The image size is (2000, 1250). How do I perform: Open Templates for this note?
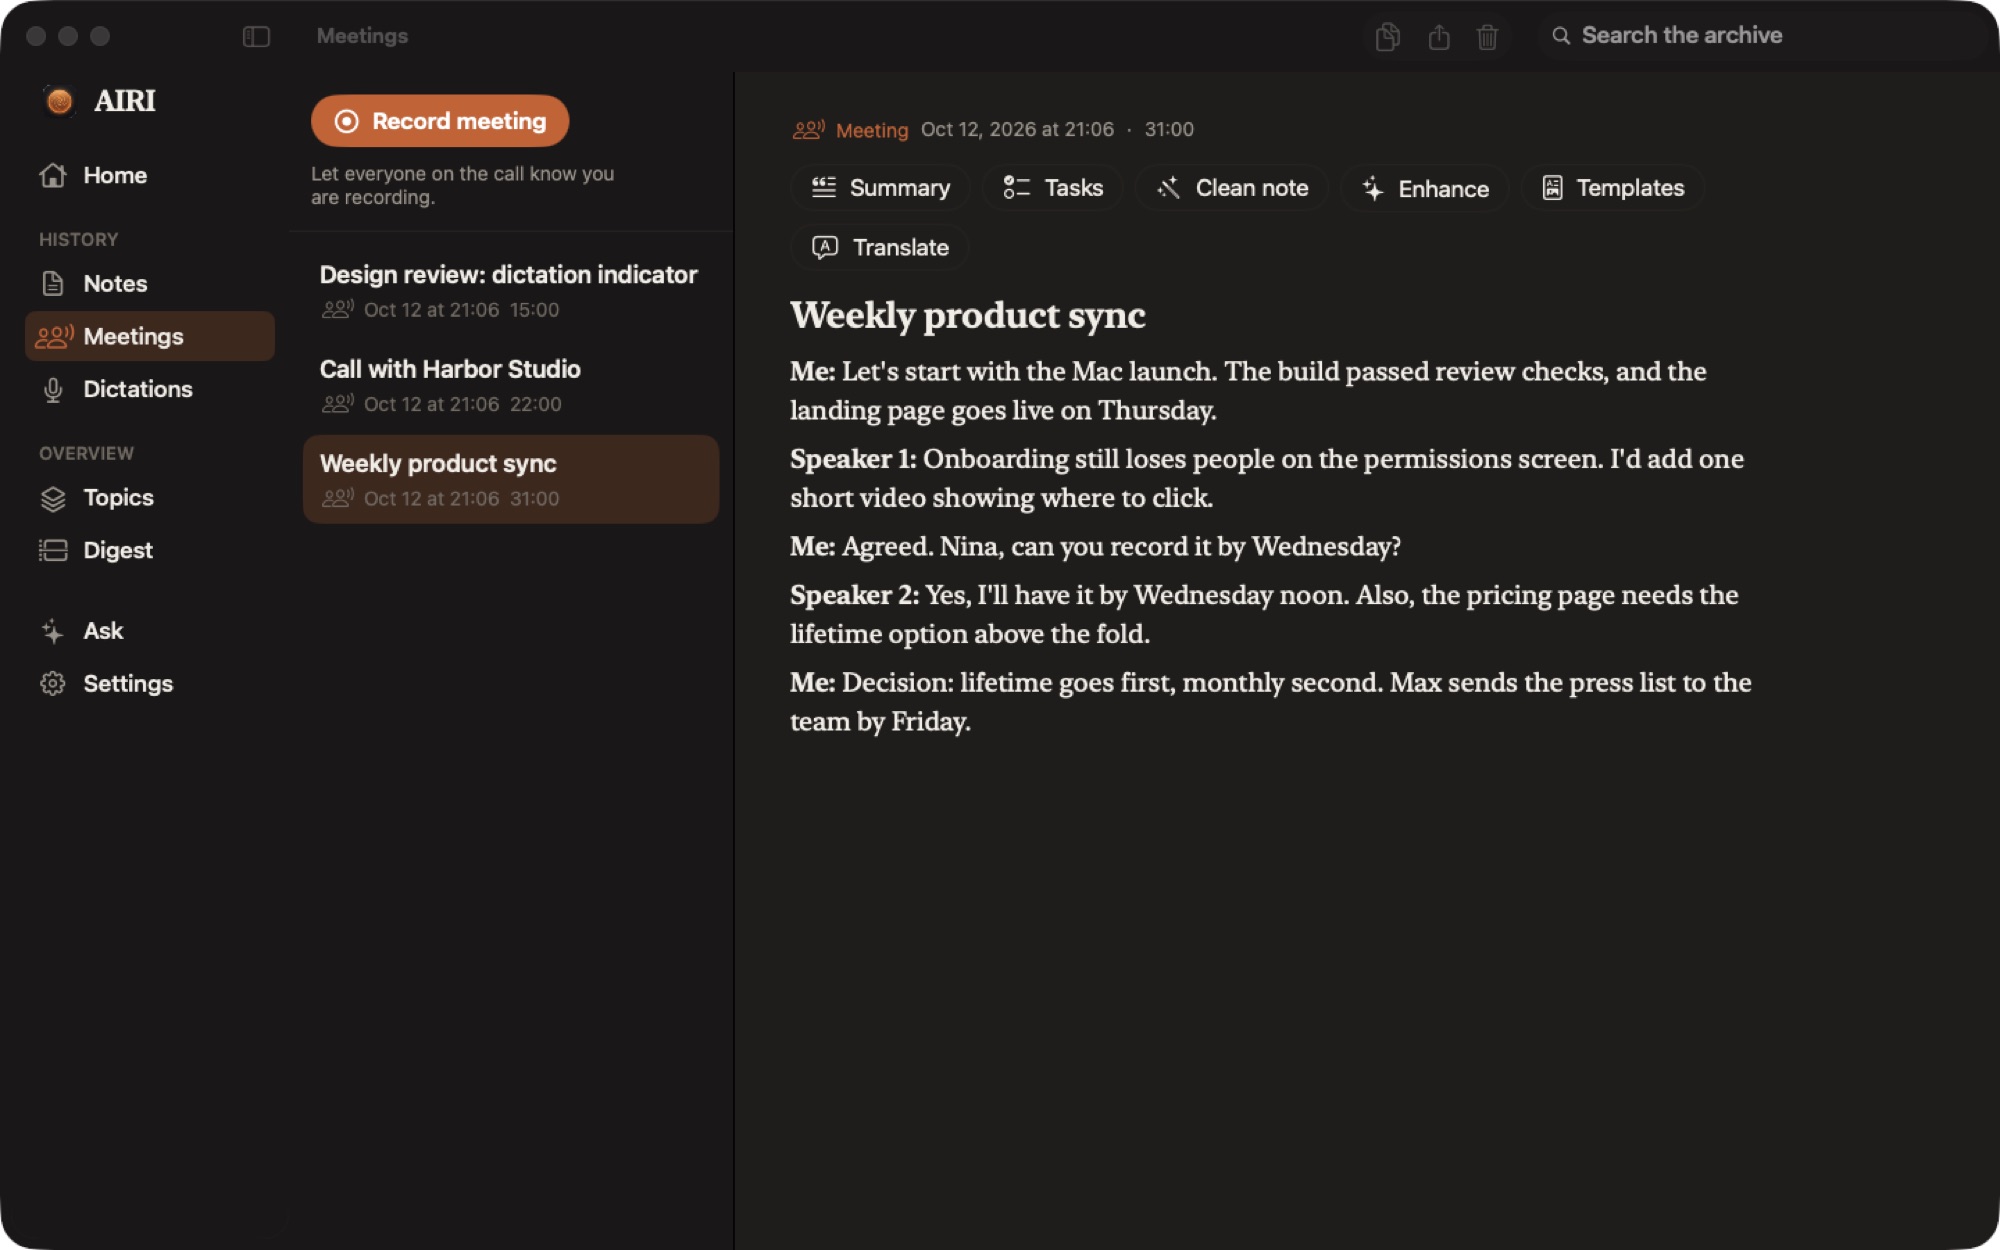tap(1613, 188)
